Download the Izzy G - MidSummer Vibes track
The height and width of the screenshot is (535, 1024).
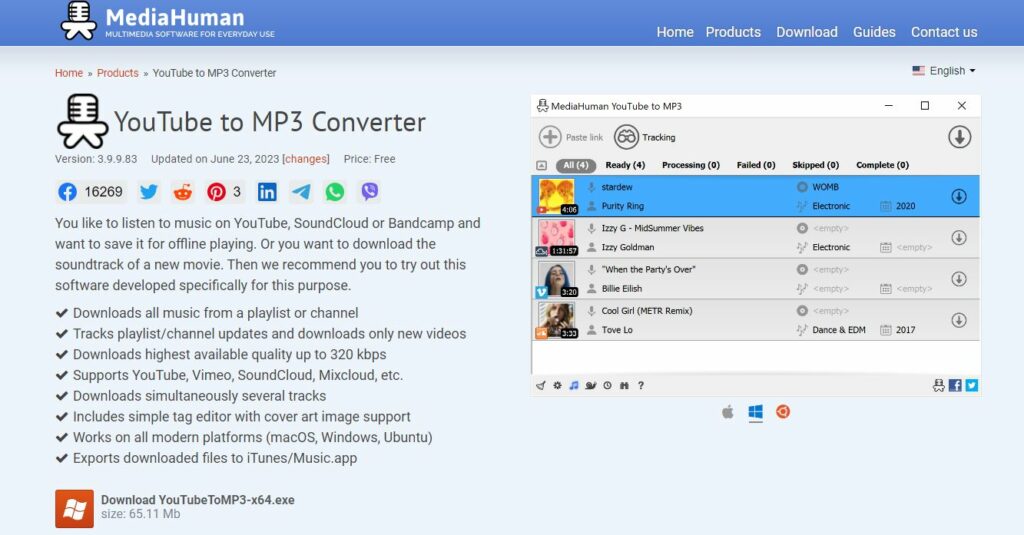pos(959,238)
